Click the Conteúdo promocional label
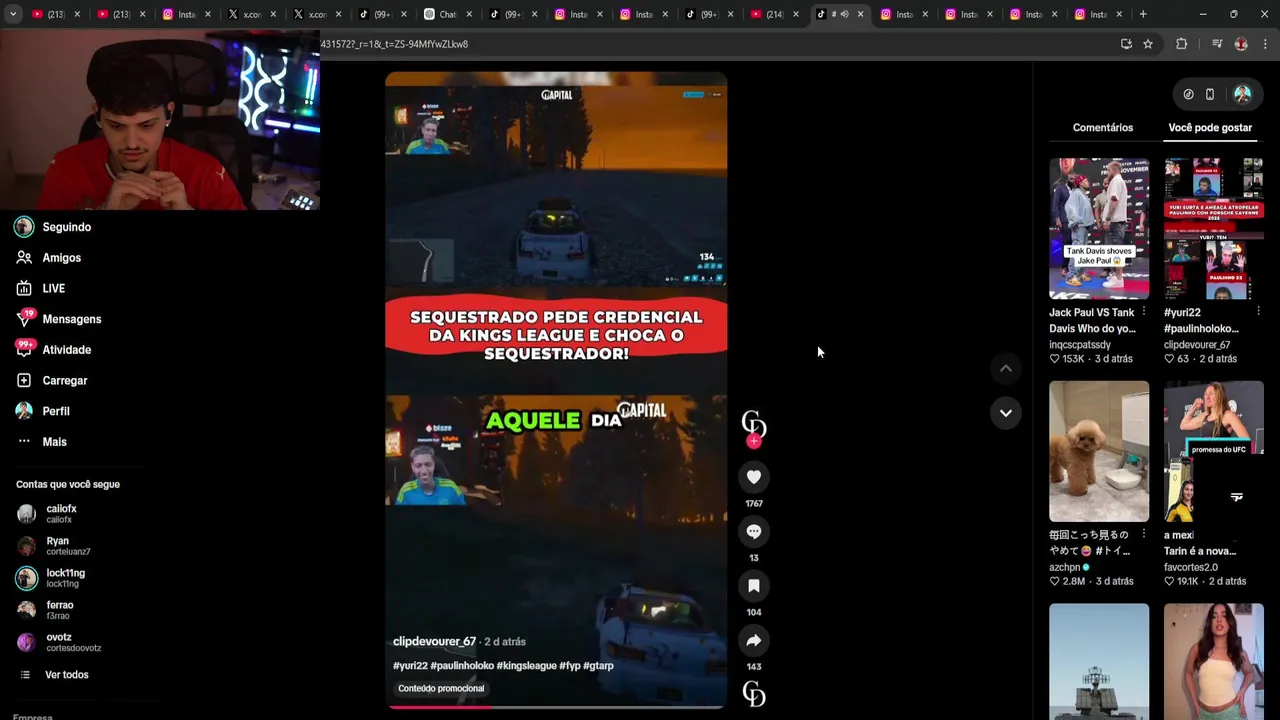The image size is (1280, 720). [441, 688]
